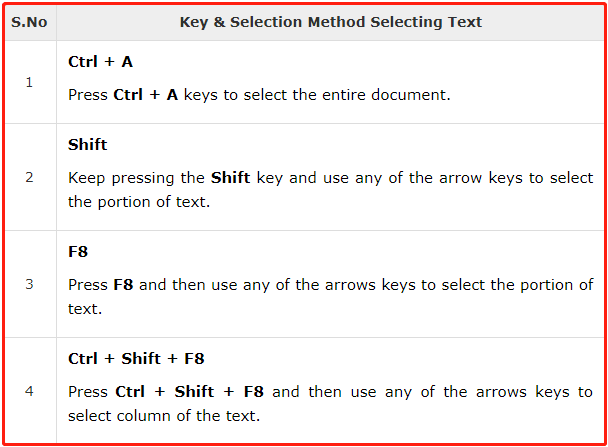Click the text 'the portion of text.'

tap(139, 202)
